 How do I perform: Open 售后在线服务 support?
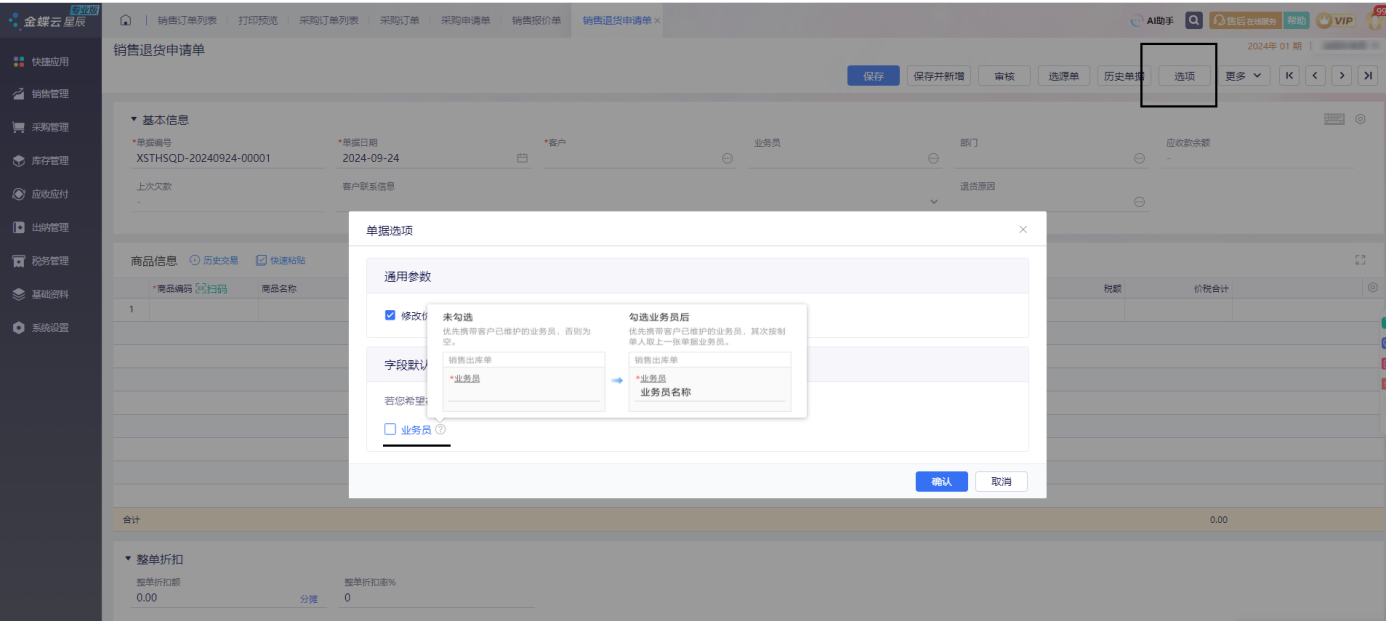point(1244,20)
